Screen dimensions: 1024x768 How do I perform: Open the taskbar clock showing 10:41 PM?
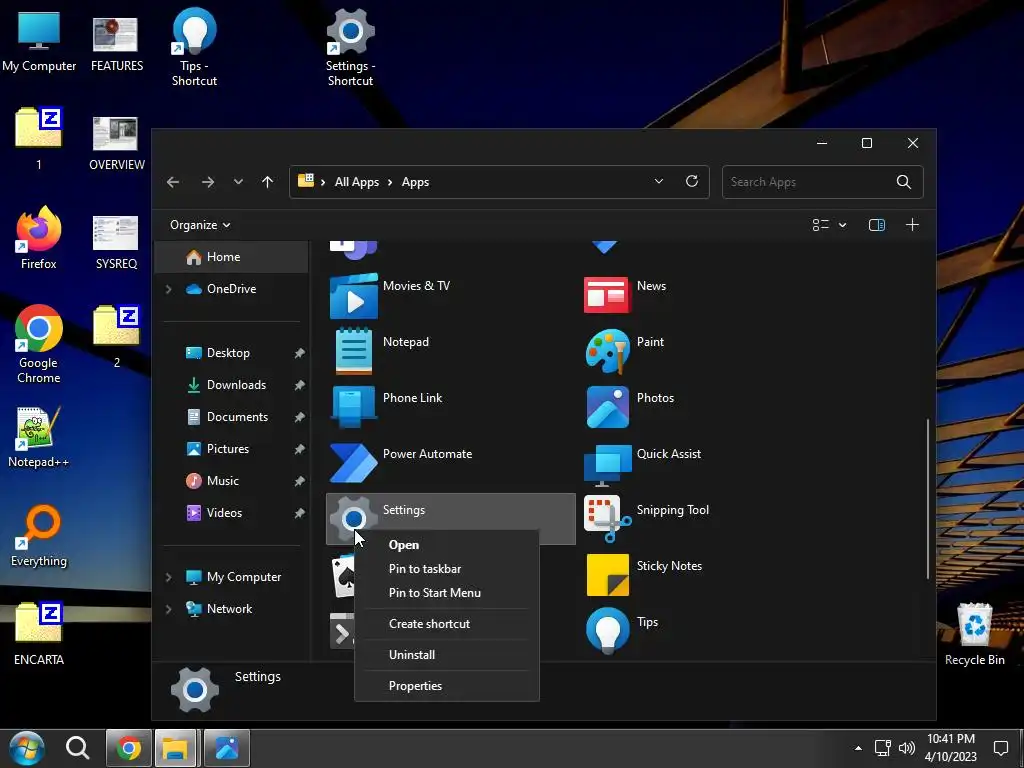pos(951,748)
